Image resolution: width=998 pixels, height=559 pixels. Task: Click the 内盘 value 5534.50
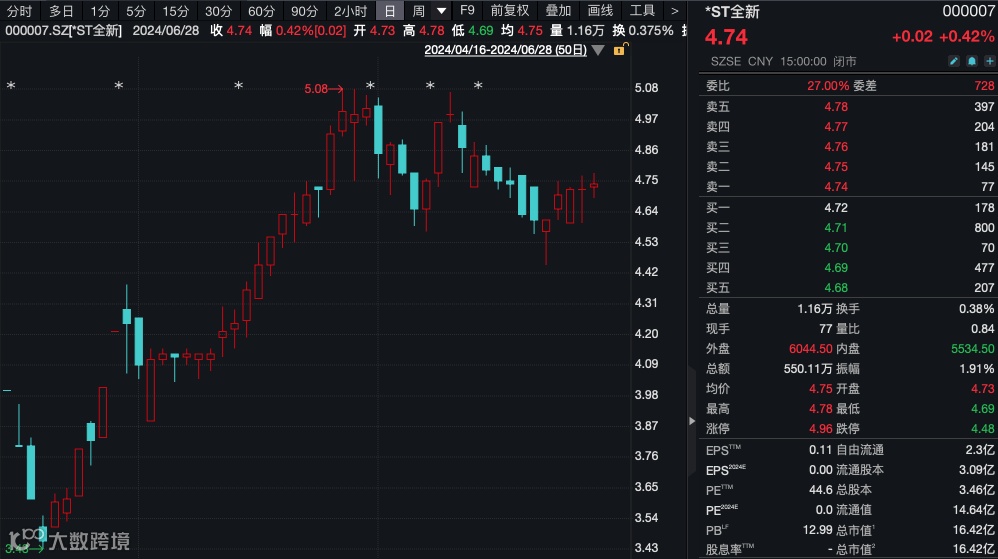coord(973,349)
